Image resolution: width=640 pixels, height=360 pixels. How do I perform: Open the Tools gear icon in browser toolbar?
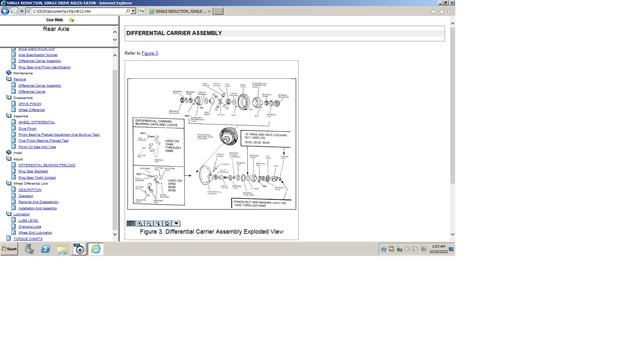coord(450,12)
